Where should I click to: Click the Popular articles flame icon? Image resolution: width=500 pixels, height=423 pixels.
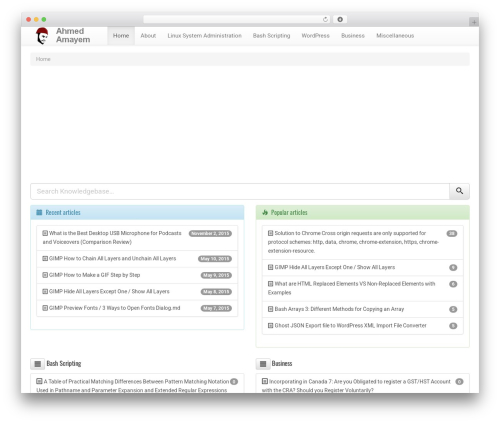(x=265, y=212)
